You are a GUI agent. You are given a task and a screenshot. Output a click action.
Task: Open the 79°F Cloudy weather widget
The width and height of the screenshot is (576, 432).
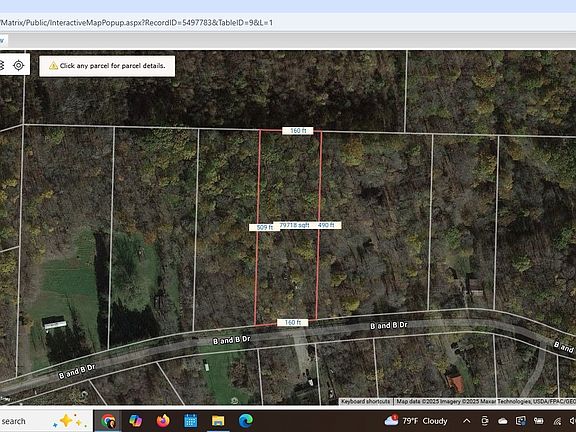415,421
